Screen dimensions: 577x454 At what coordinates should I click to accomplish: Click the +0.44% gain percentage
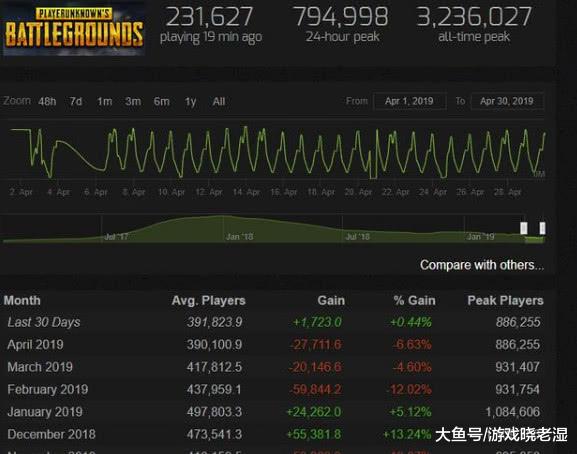pos(411,322)
